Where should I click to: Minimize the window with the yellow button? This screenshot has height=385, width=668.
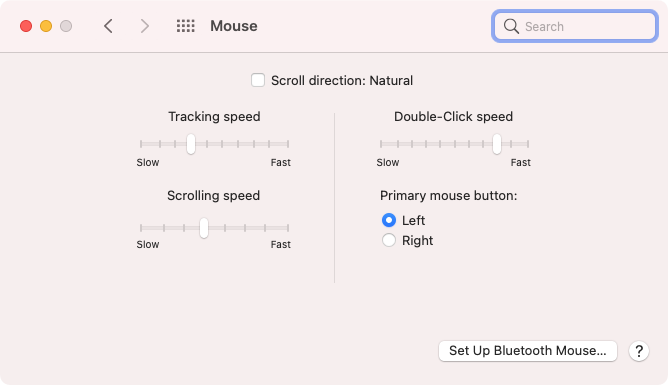click(46, 26)
